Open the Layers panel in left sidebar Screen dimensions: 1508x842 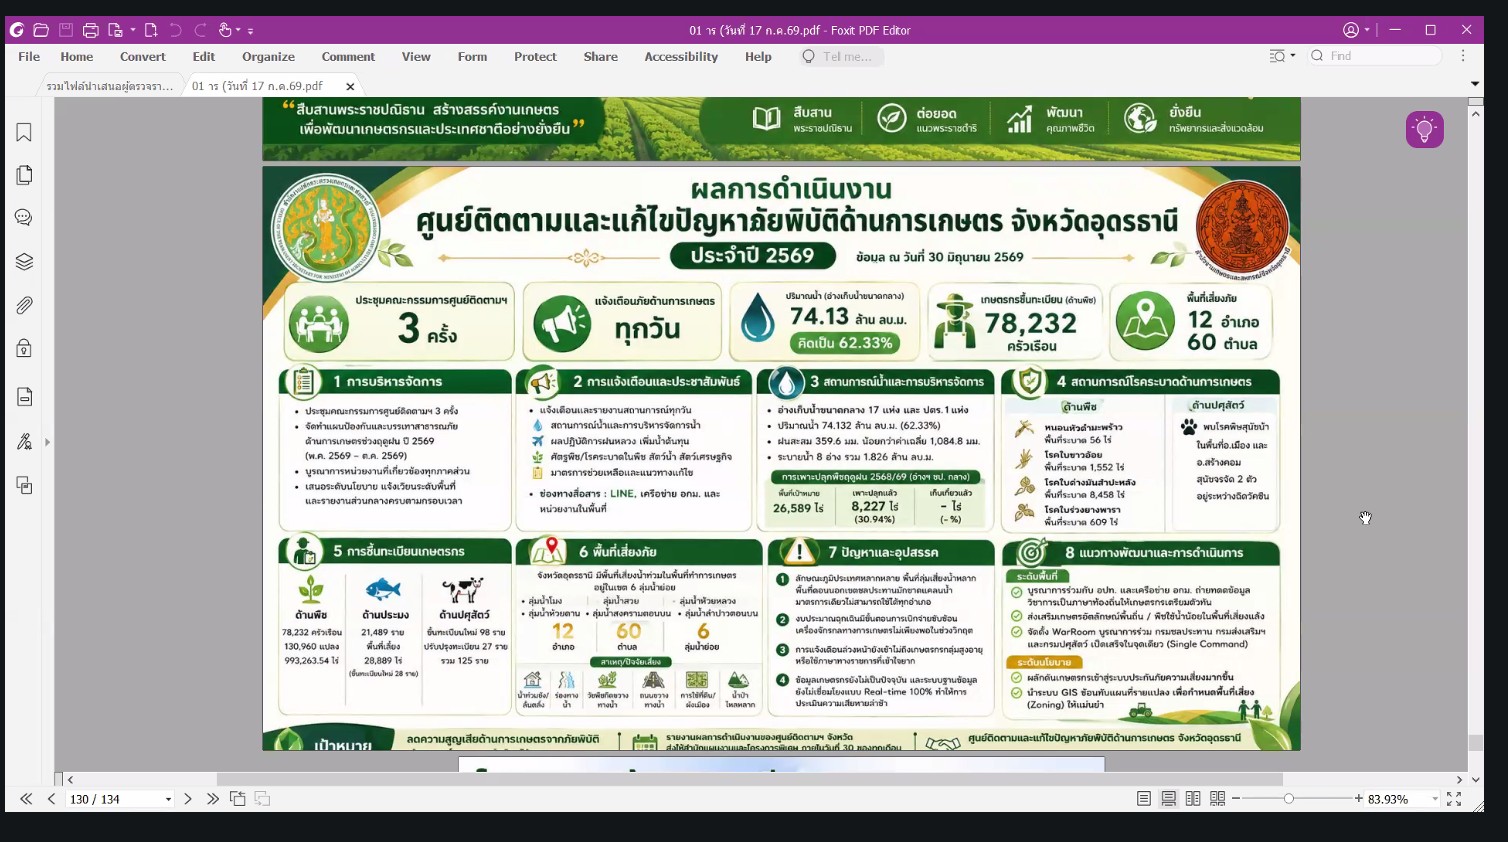24,262
